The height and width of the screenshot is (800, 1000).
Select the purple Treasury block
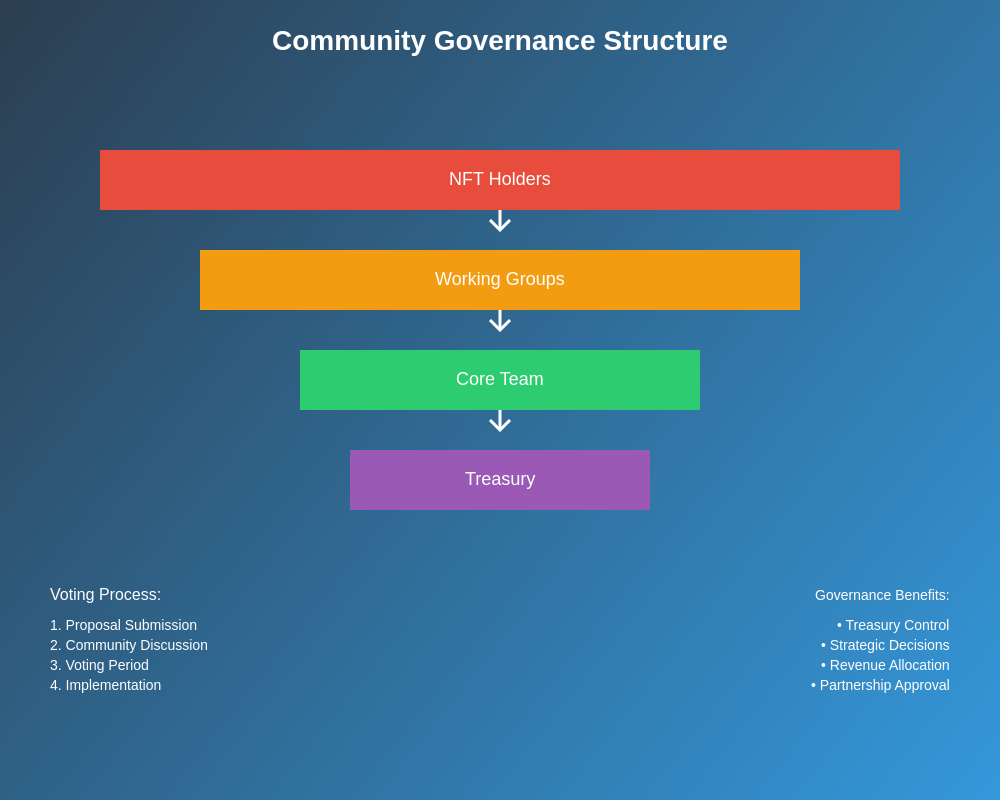coord(500,480)
